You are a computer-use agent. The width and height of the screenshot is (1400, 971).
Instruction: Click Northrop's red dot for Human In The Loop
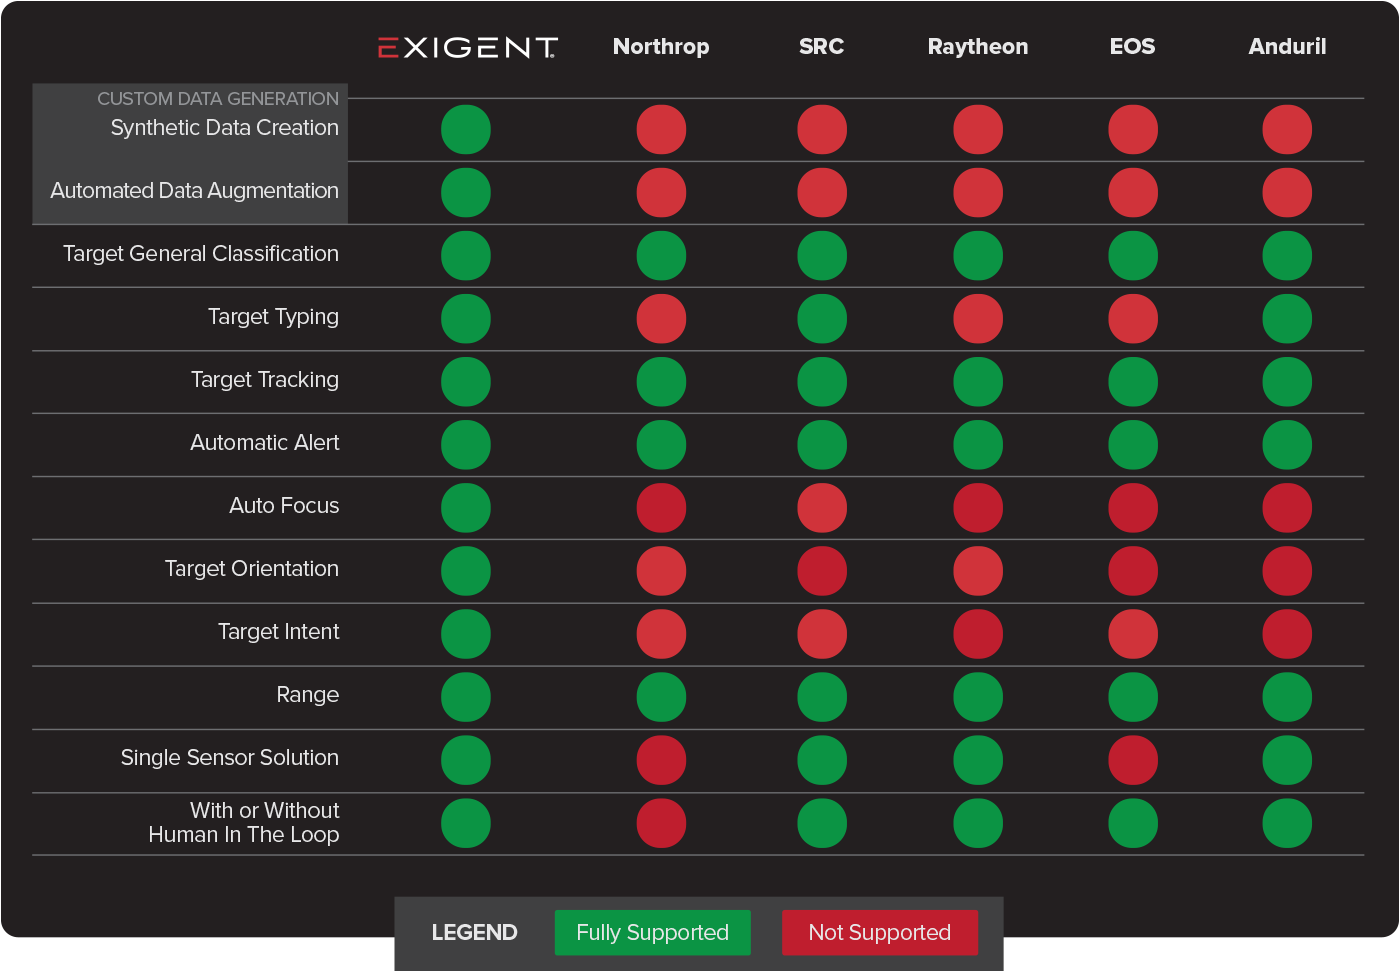(661, 823)
